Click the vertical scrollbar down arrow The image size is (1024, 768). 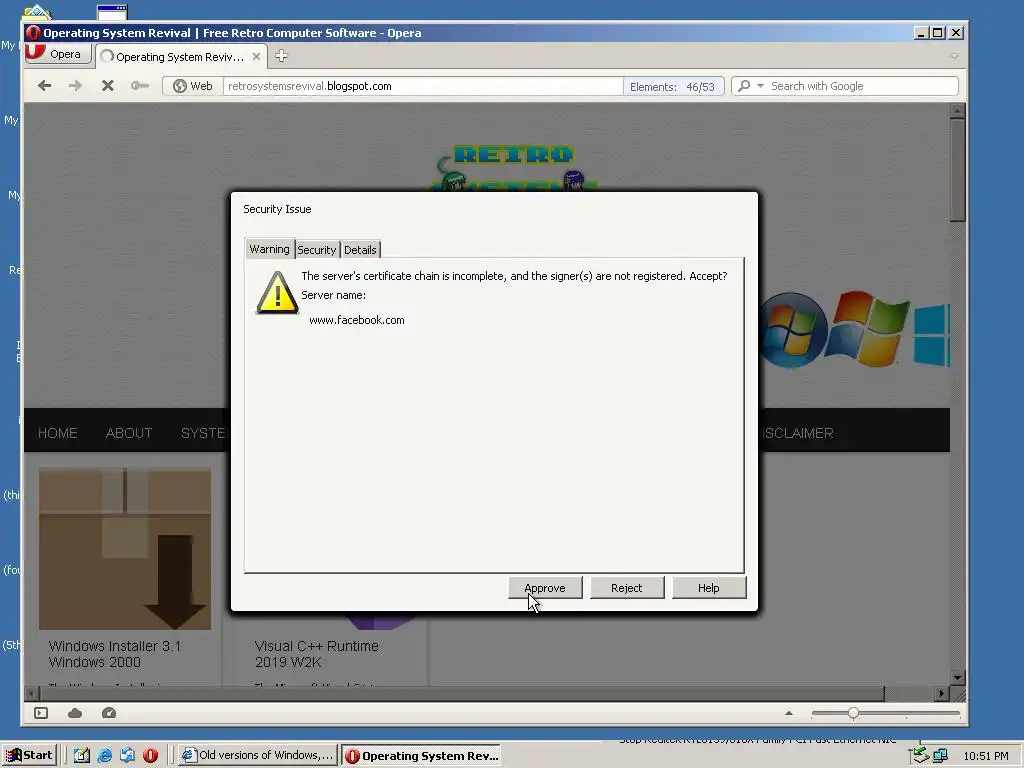(957, 678)
